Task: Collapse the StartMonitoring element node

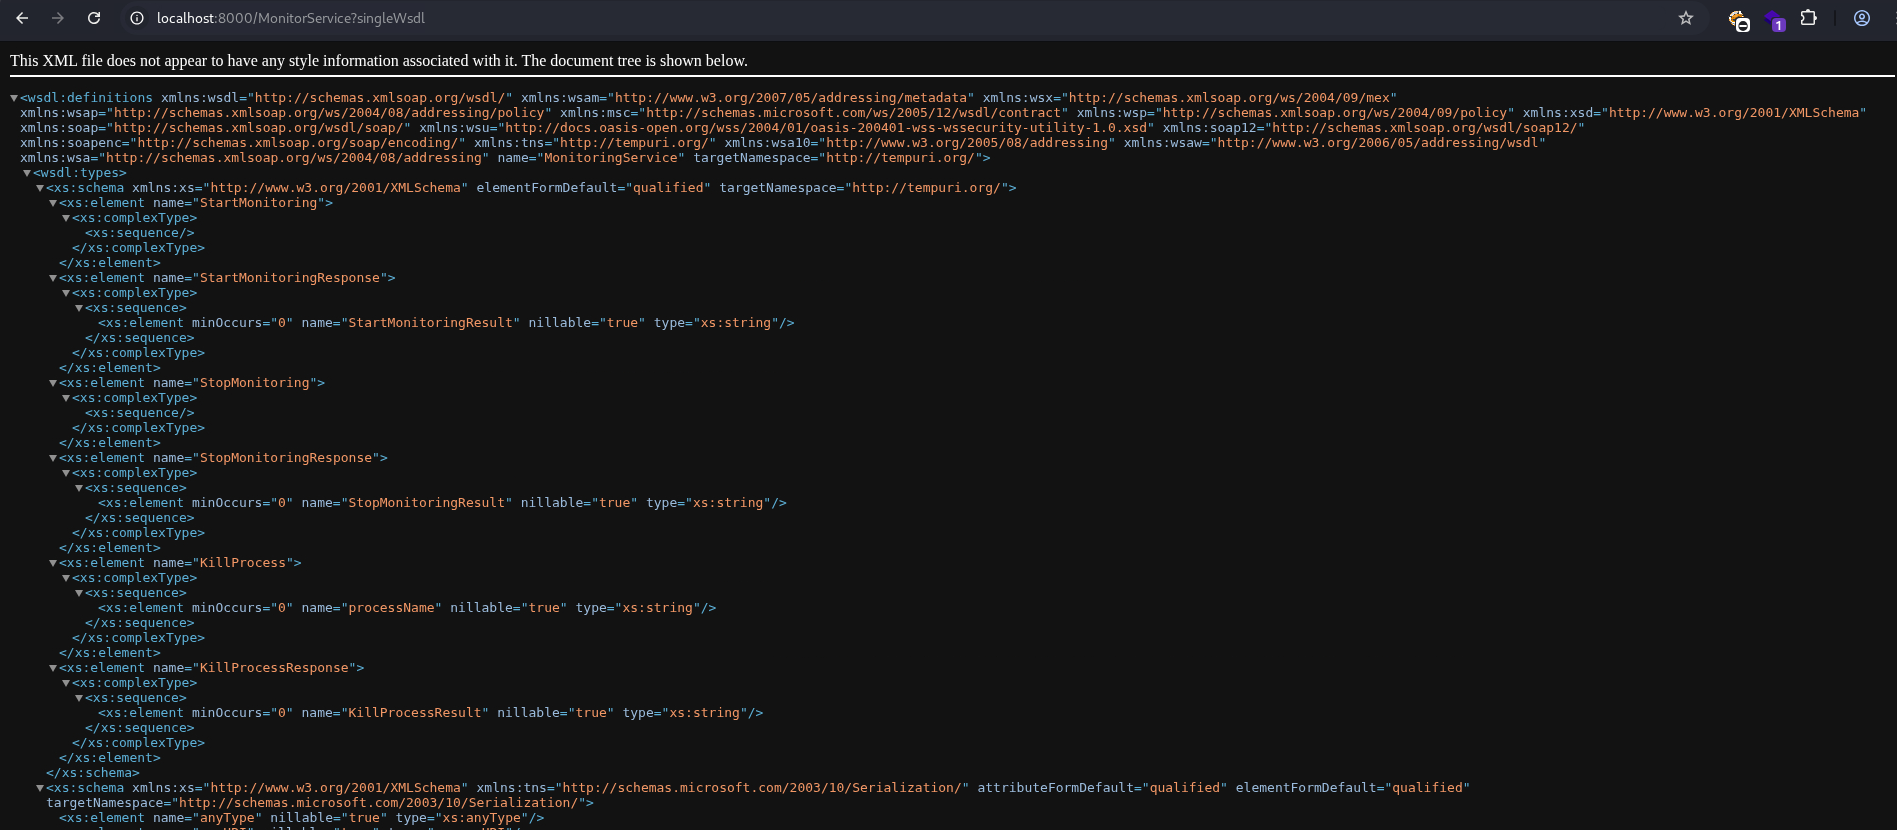Action: (x=53, y=203)
